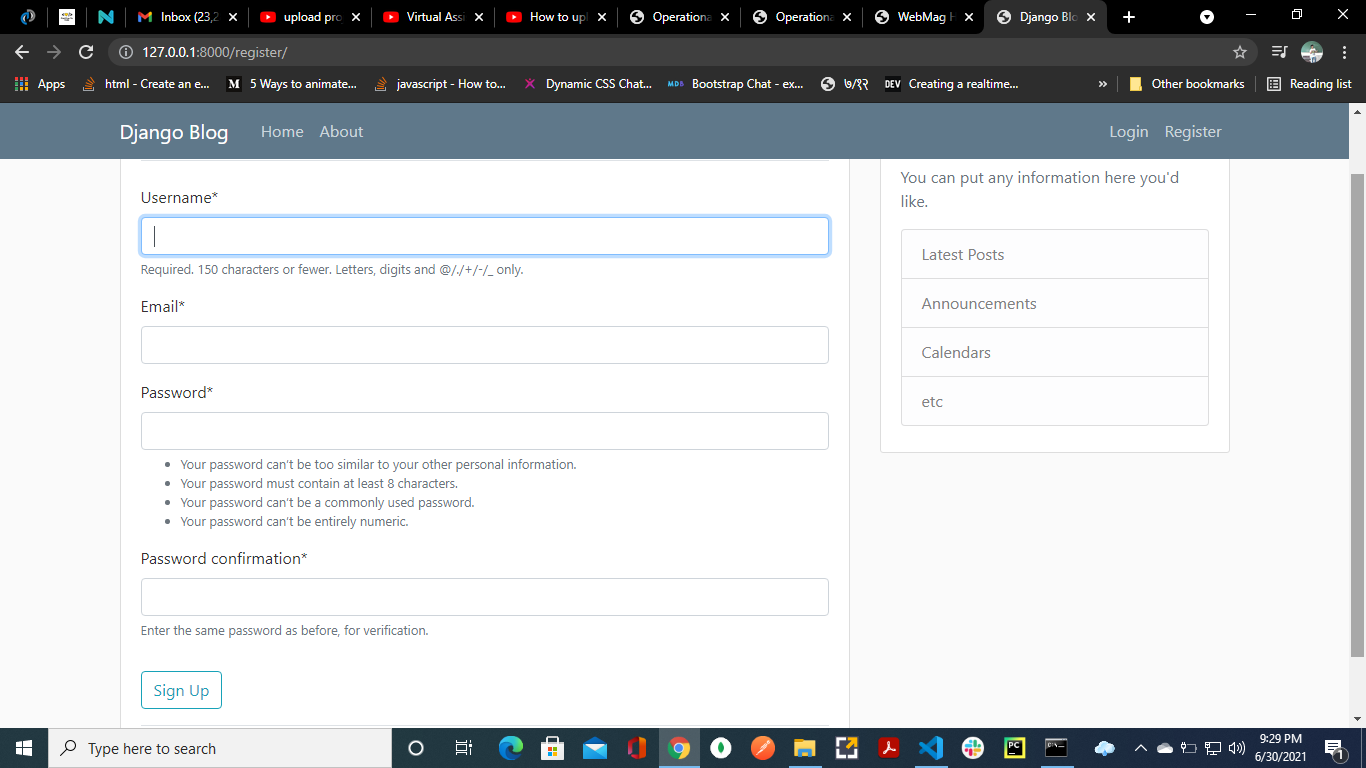Open Visual Studio Code from the taskbar
The height and width of the screenshot is (768, 1366).
(x=931, y=748)
